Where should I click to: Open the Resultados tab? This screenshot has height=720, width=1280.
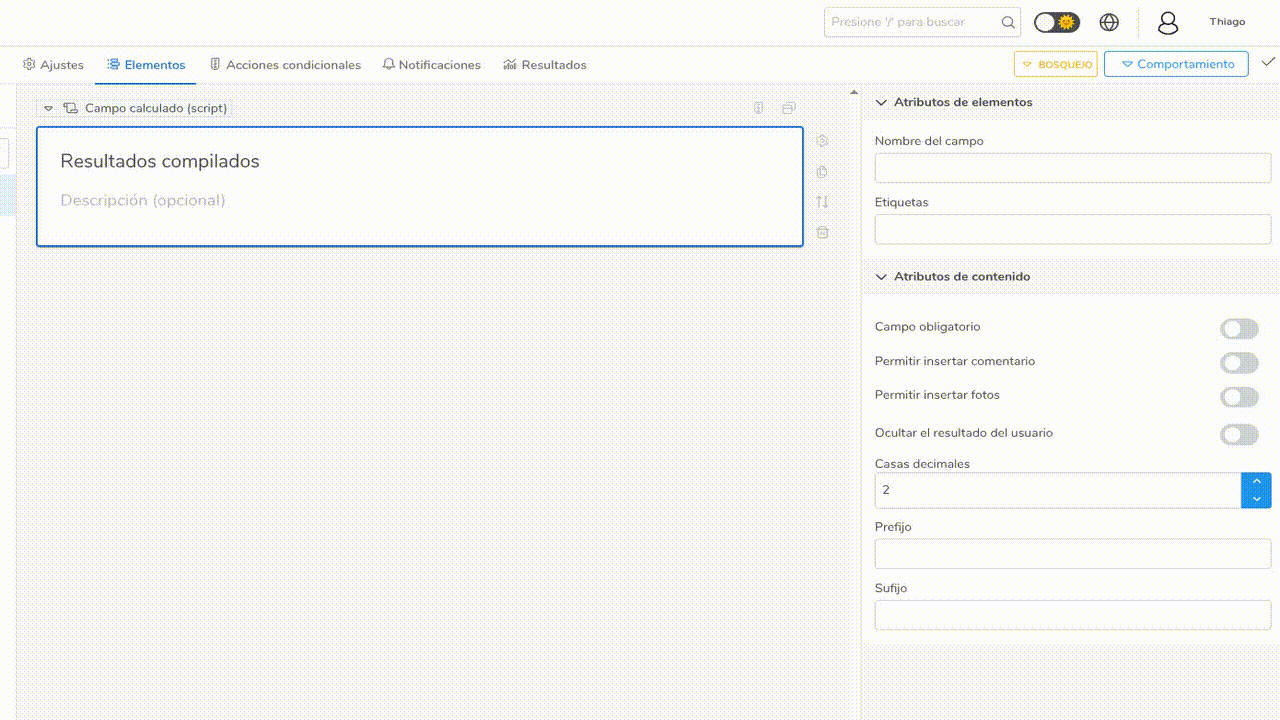545,65
